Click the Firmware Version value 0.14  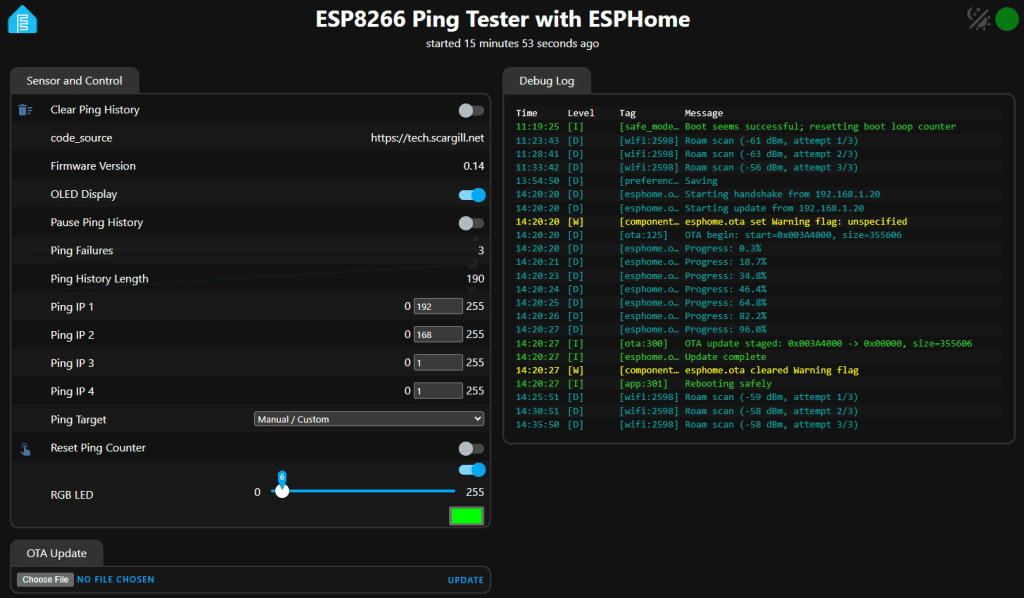click(x=473, y=166)
